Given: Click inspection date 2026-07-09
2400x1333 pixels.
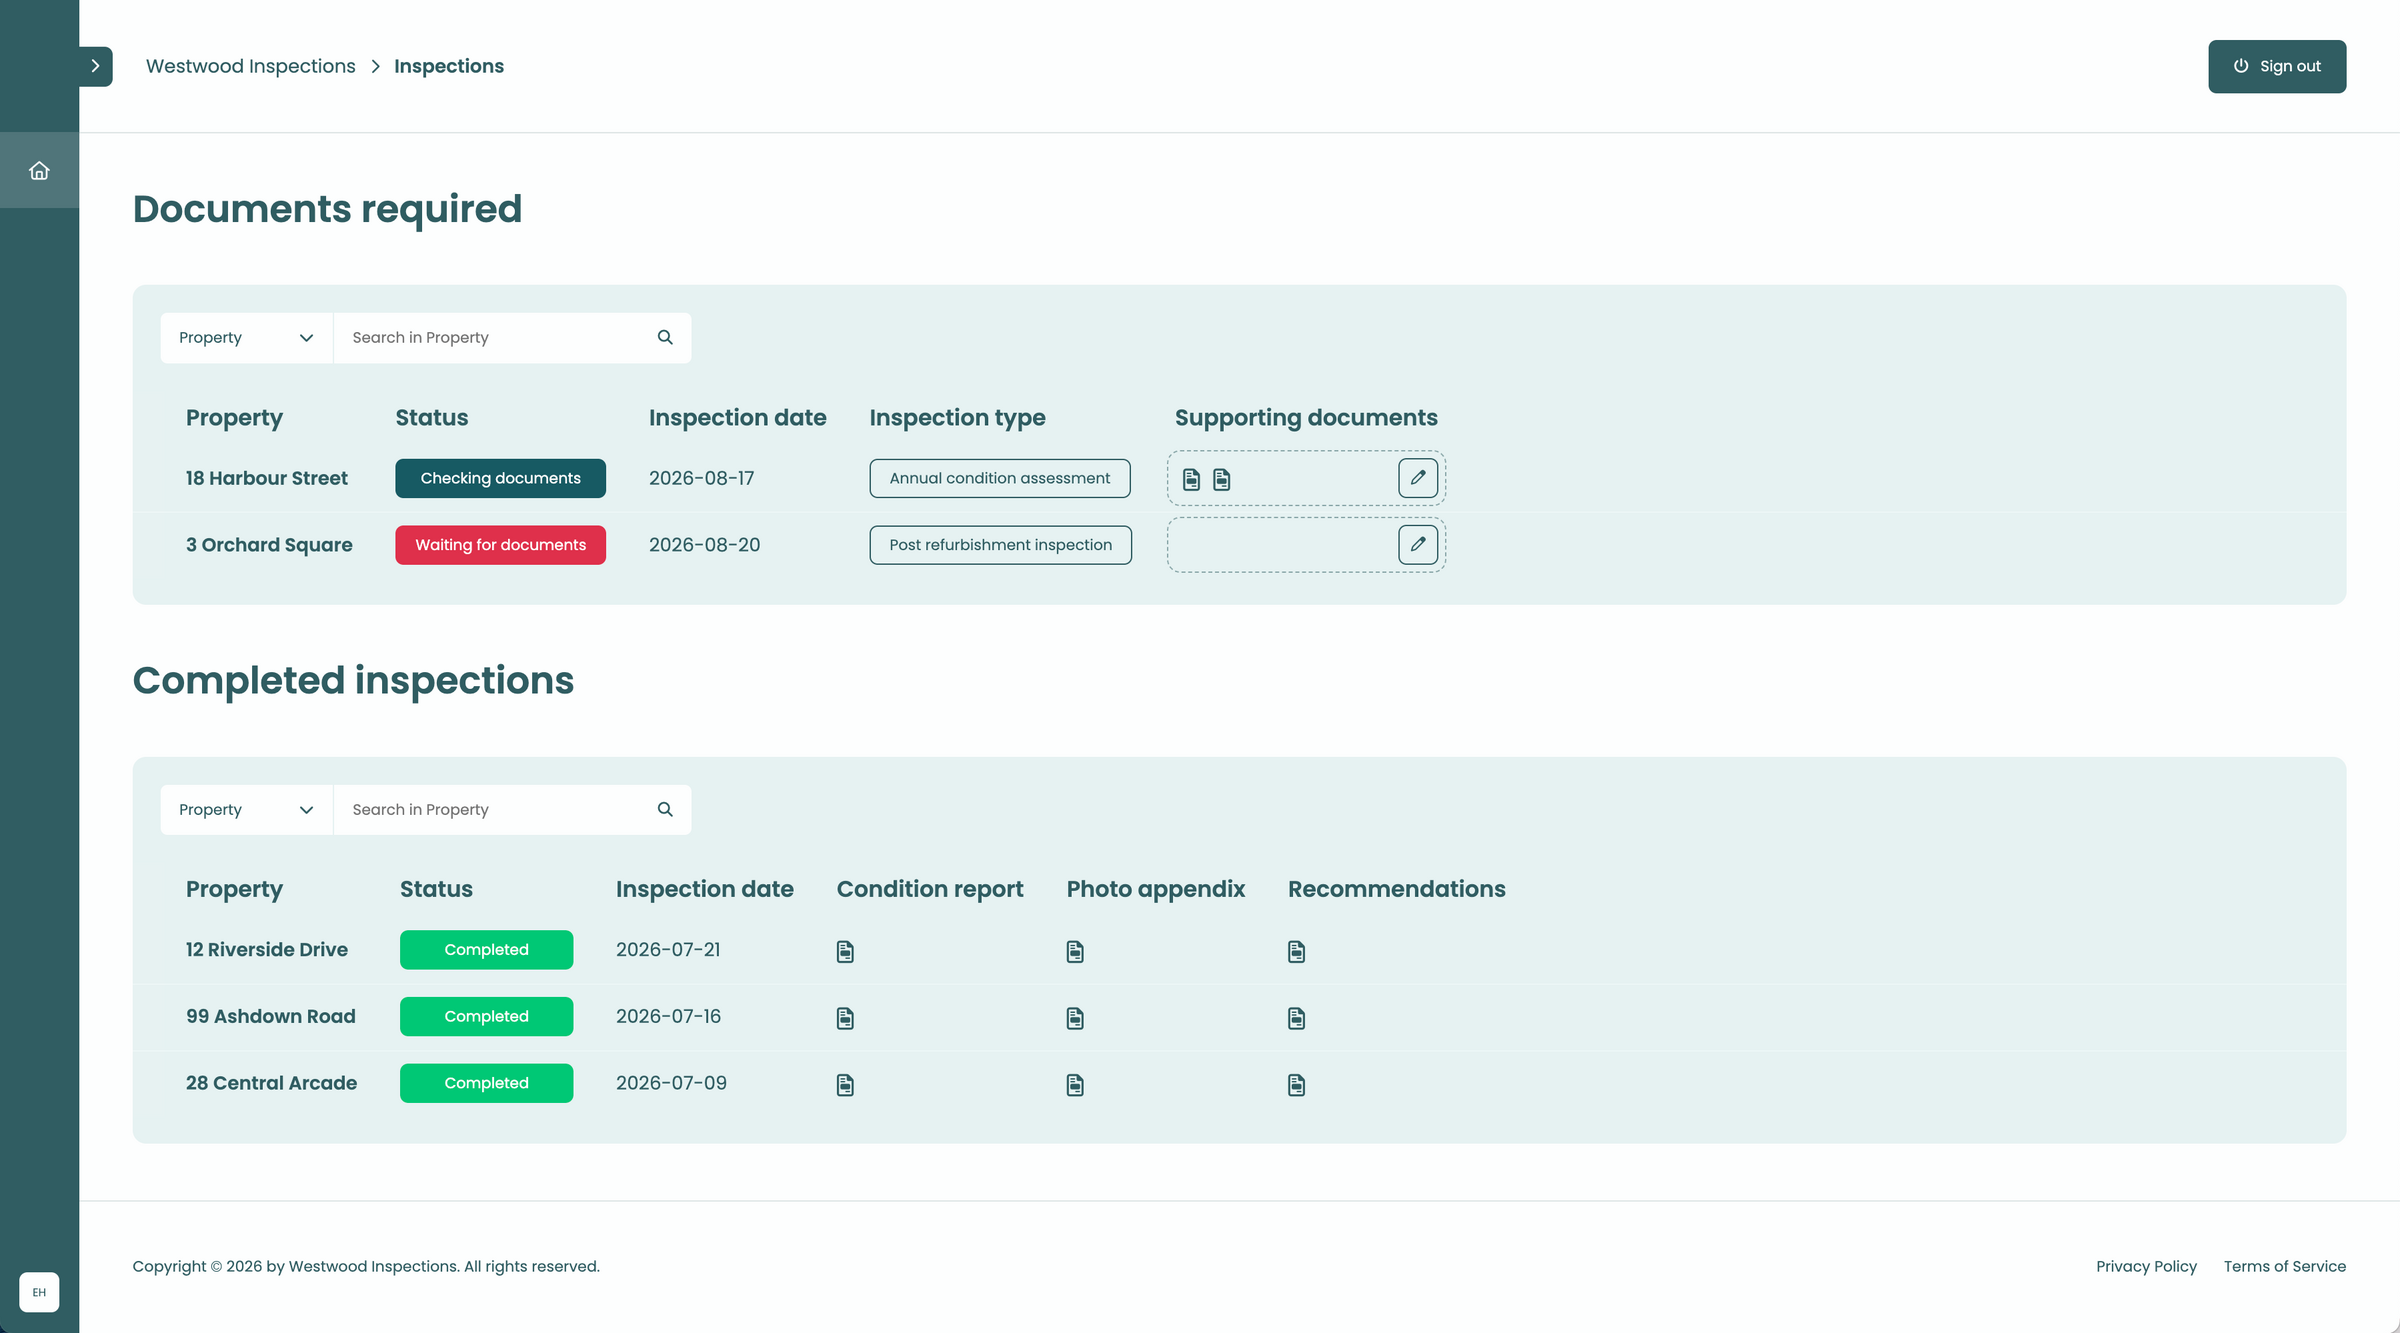Looking at the screenshot, I should [671, 1083].
